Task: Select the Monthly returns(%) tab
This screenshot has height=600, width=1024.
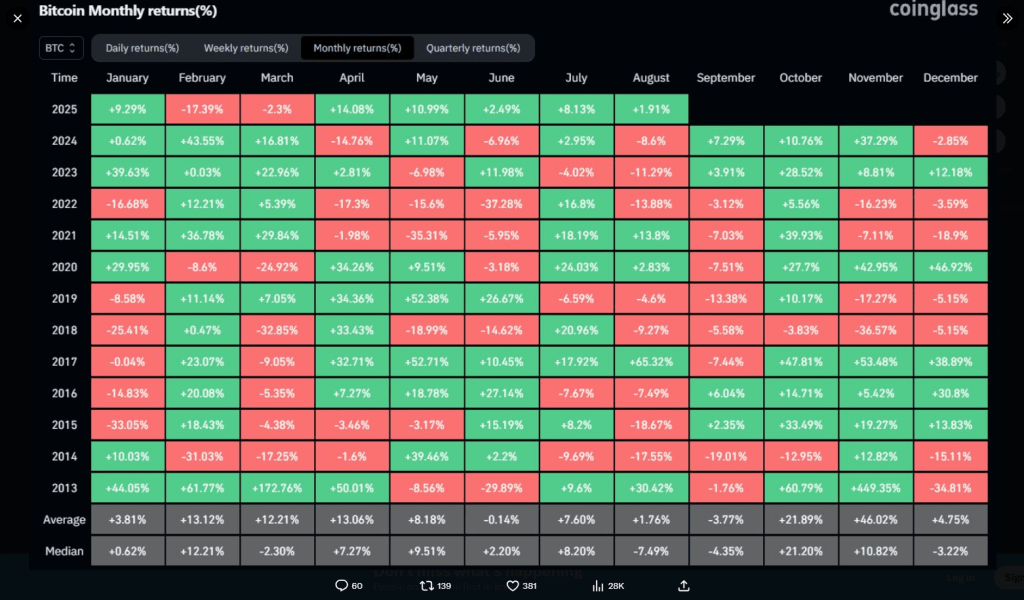Action: pyautogui.click(x=357, y=48)
